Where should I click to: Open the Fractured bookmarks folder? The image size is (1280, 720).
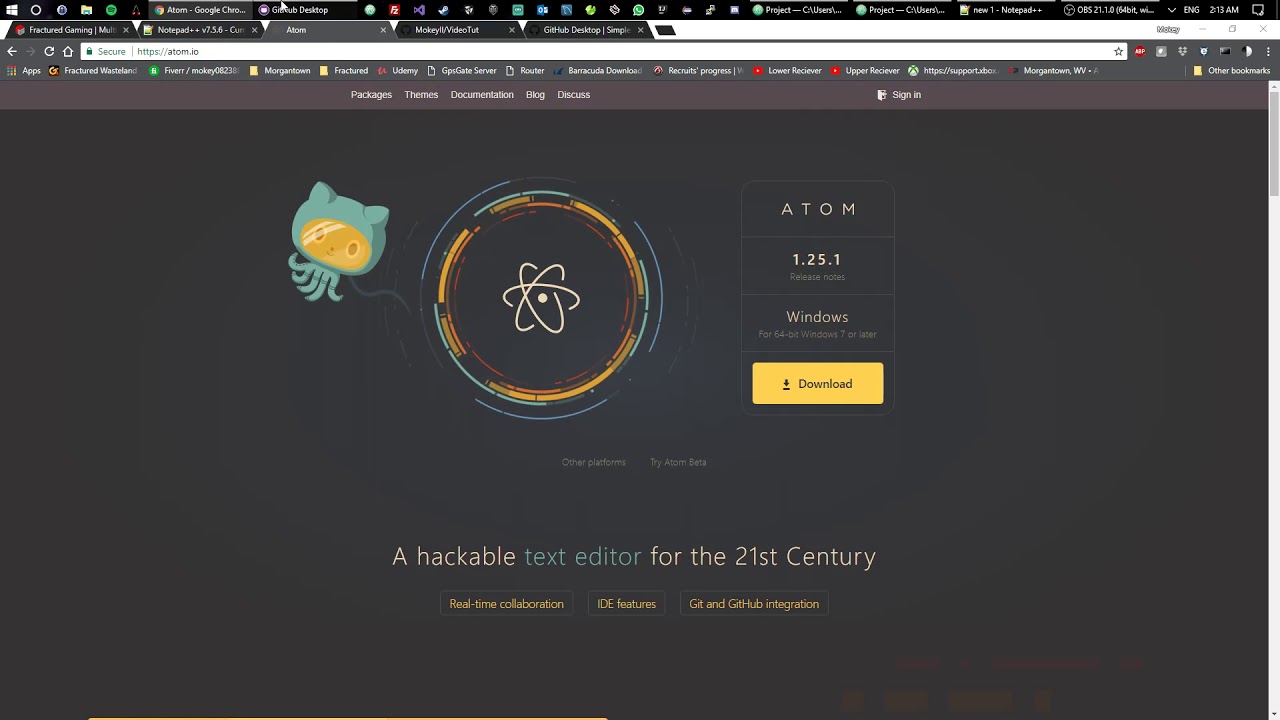point(343,71)
